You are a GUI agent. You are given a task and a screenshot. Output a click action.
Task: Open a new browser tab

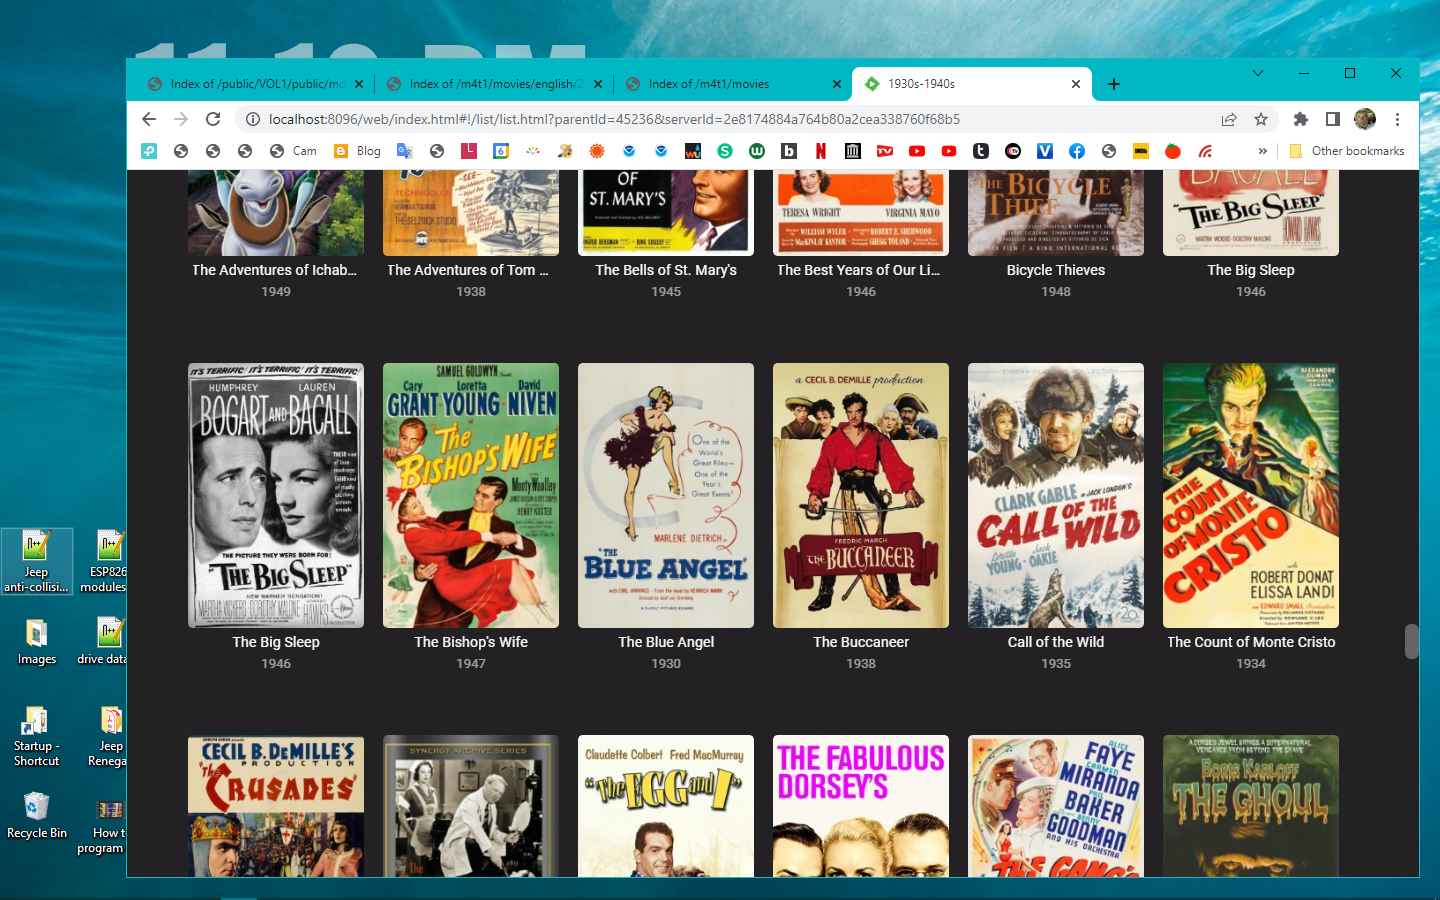(x=1114, y=84)
